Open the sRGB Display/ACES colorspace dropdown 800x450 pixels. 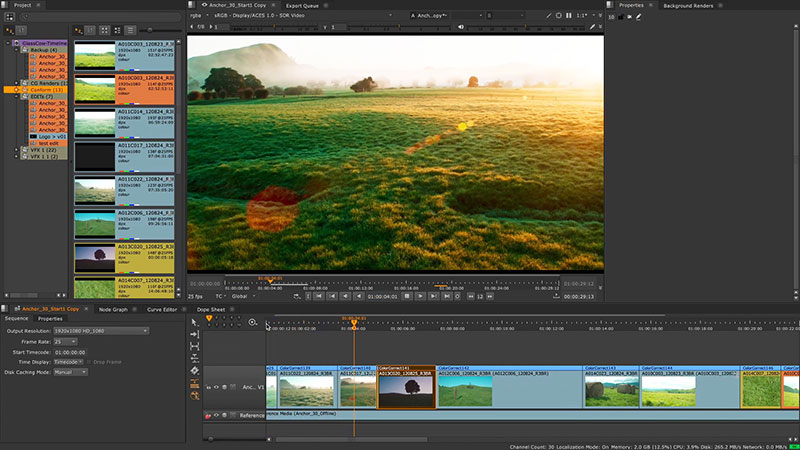303,16
